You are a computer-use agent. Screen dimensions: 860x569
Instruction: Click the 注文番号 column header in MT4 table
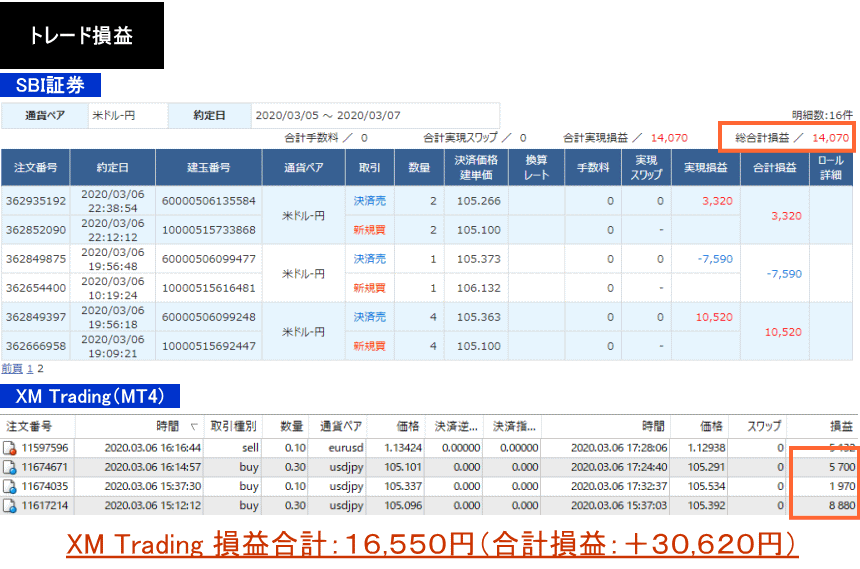pyautogui.click(x=23, y=426)
